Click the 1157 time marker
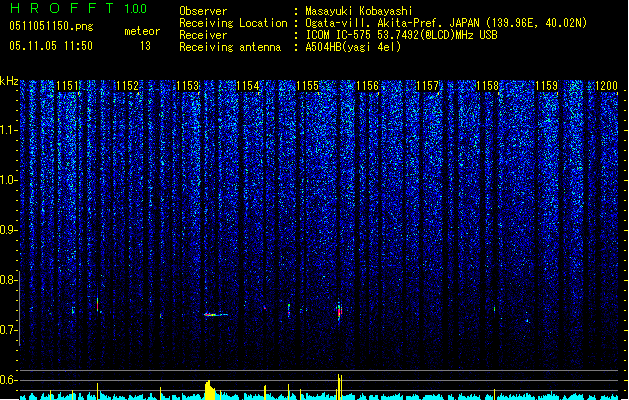This screenshot has width=629, height=400. pyautogui.click(x=427, y=86)
